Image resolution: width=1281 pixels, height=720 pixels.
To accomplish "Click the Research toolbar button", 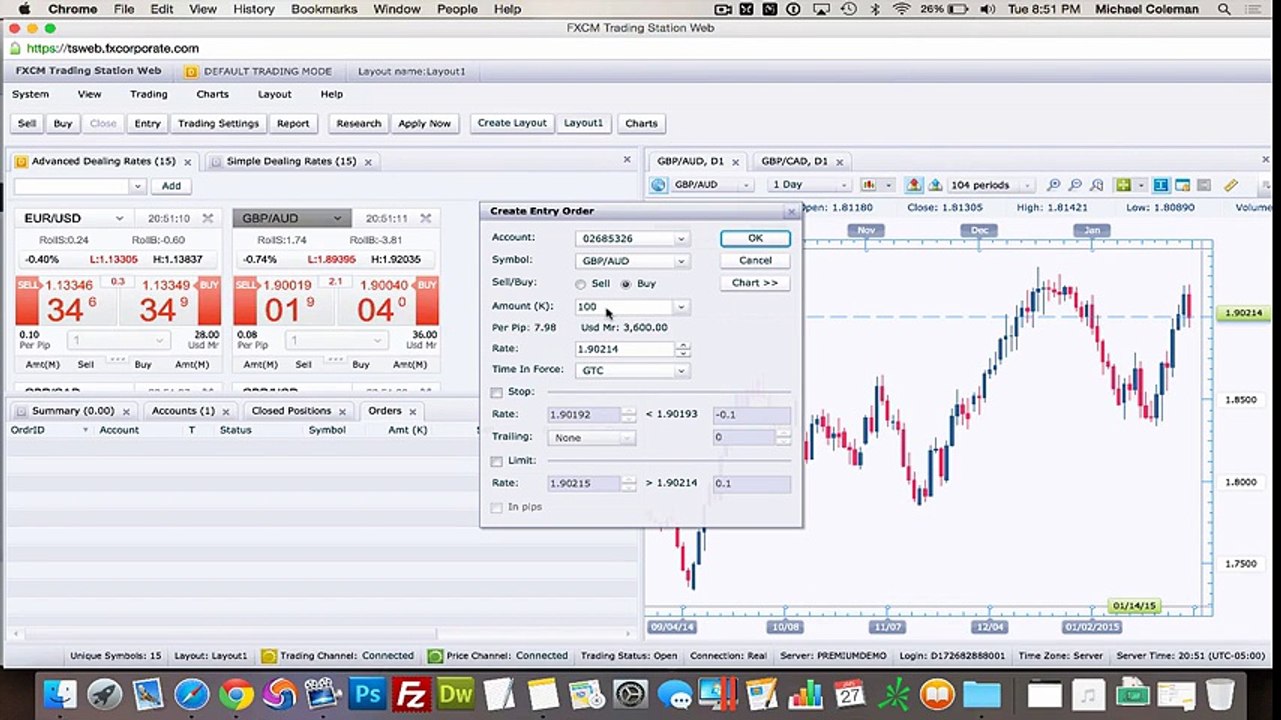I will [358, 124].
